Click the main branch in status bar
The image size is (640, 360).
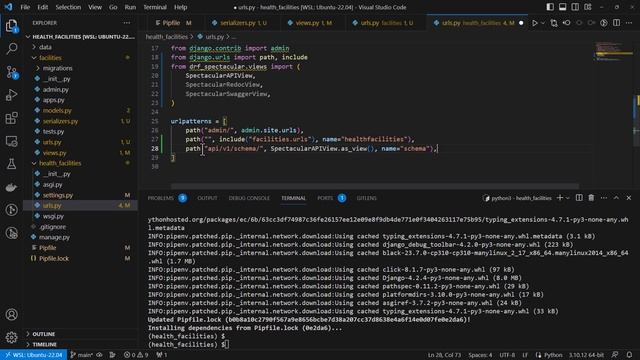click(82, 355)
